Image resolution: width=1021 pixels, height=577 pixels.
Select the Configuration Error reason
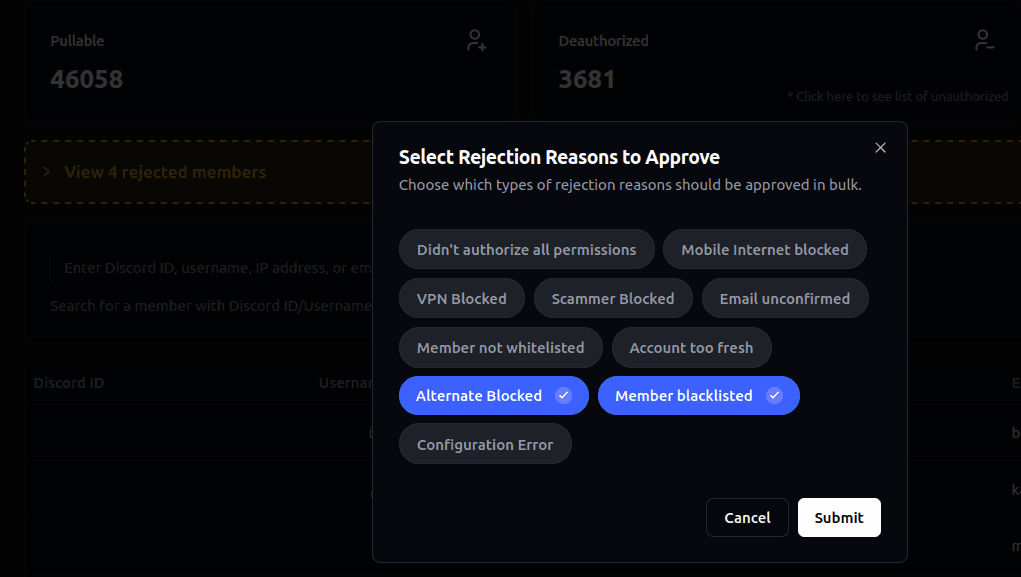tap(484, 445)
